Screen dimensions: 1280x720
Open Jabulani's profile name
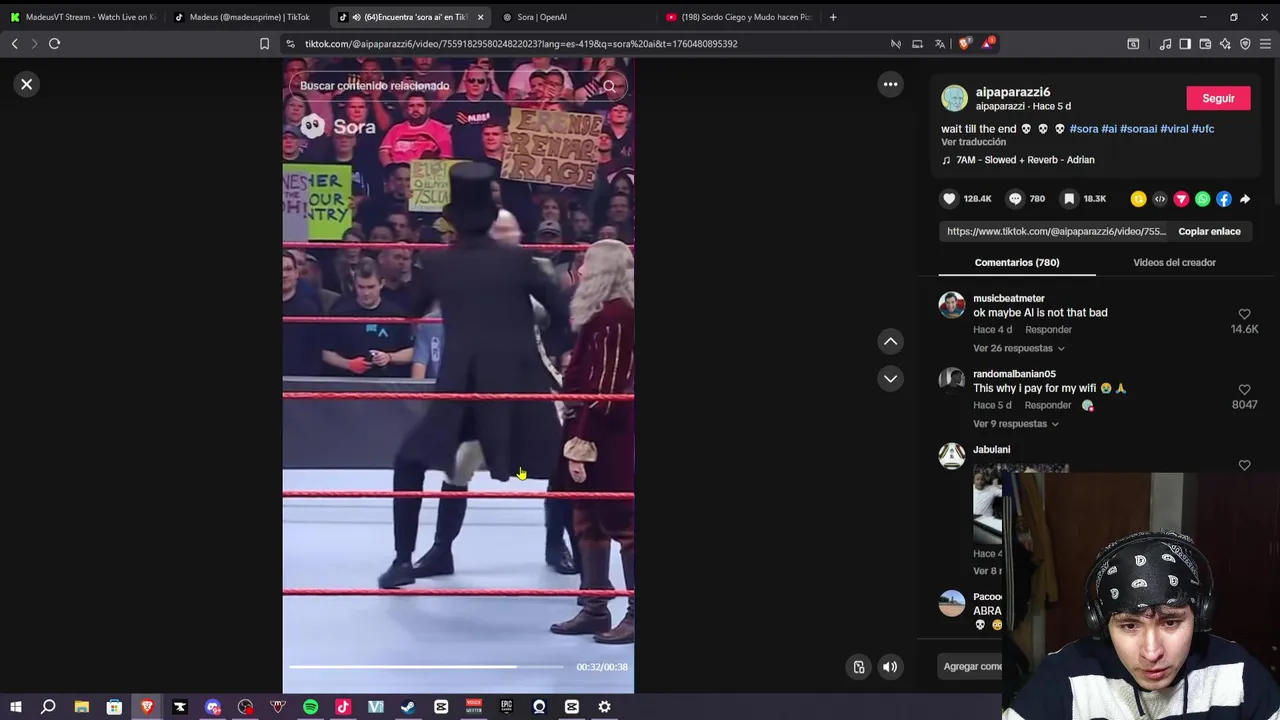[x=991, y=449]
